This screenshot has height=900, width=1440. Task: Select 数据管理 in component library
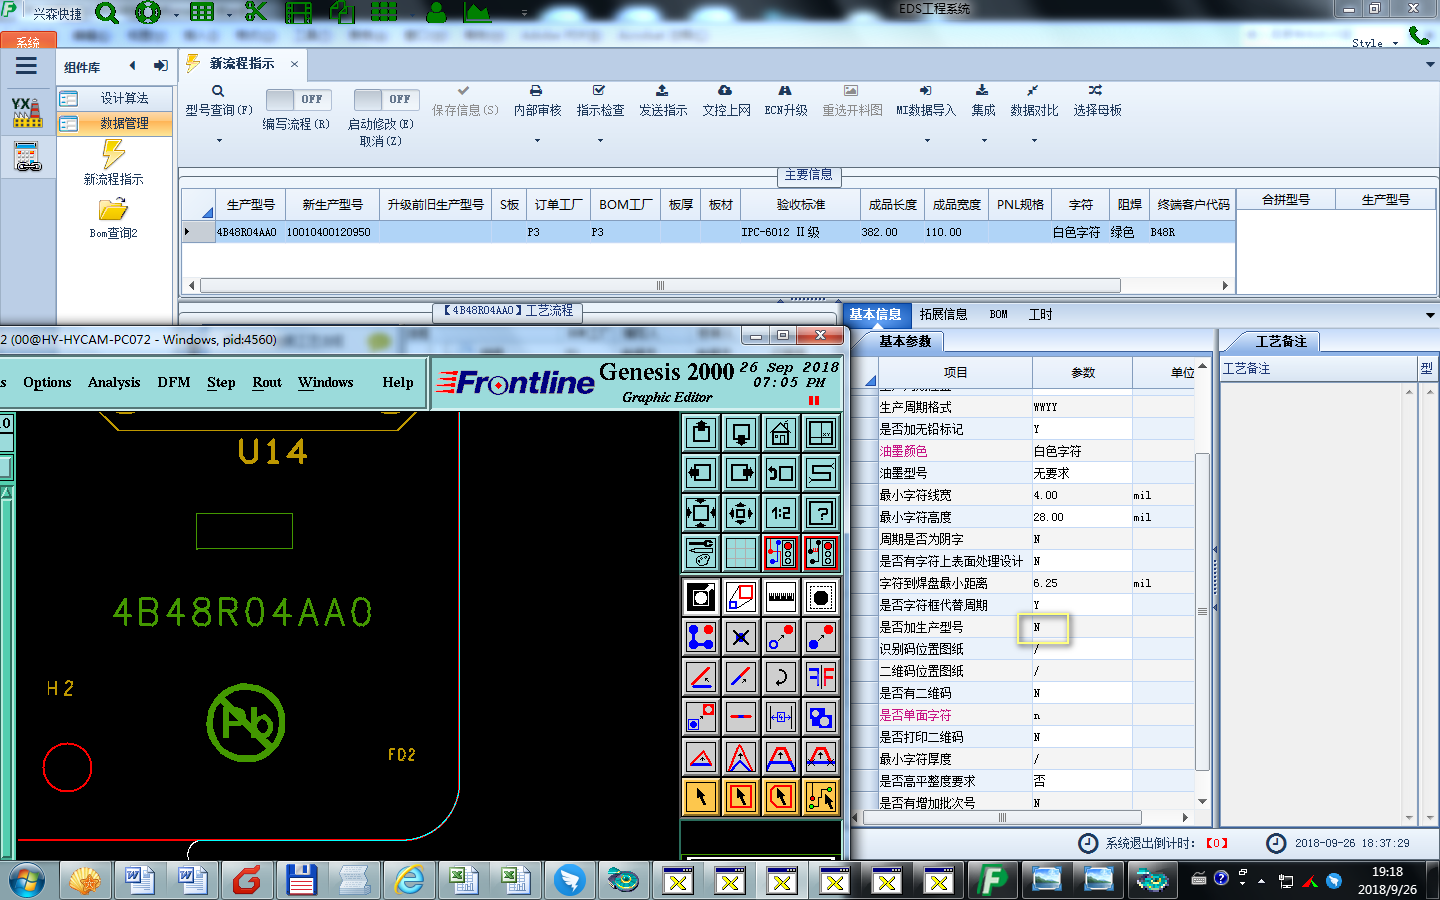click(113, 123)
